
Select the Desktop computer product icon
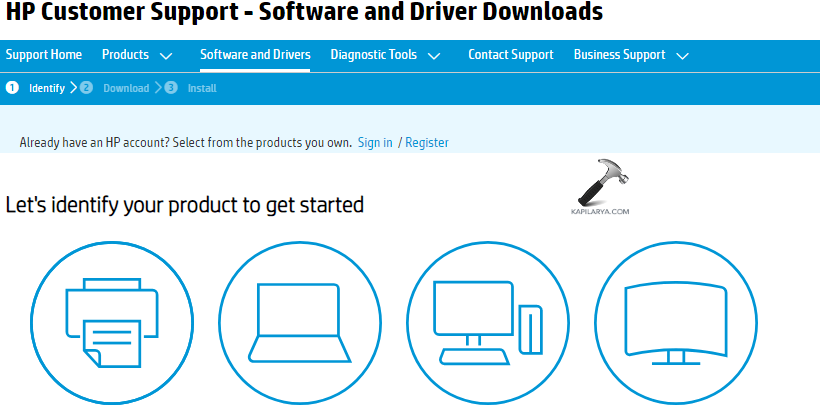pos(488,323)
